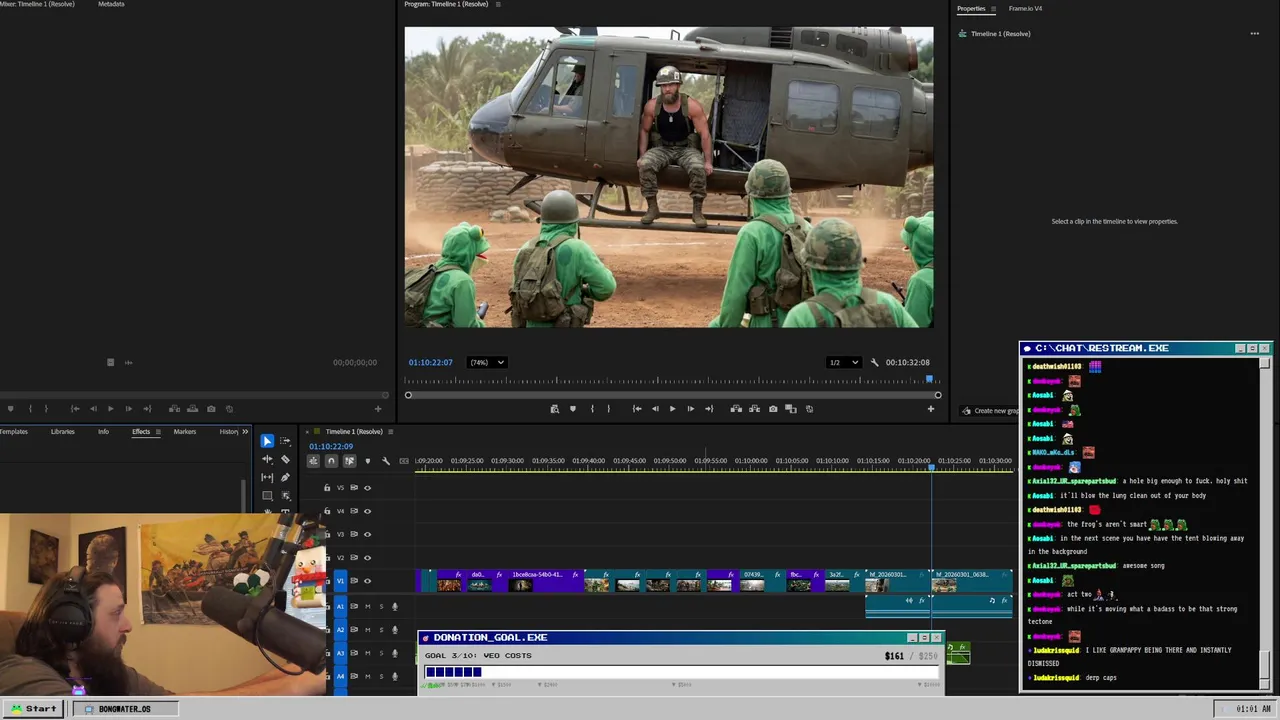Toggle V1 track visibility eye
The height and width of the screenshot is (720, 1280).
(x=367, y=581)
